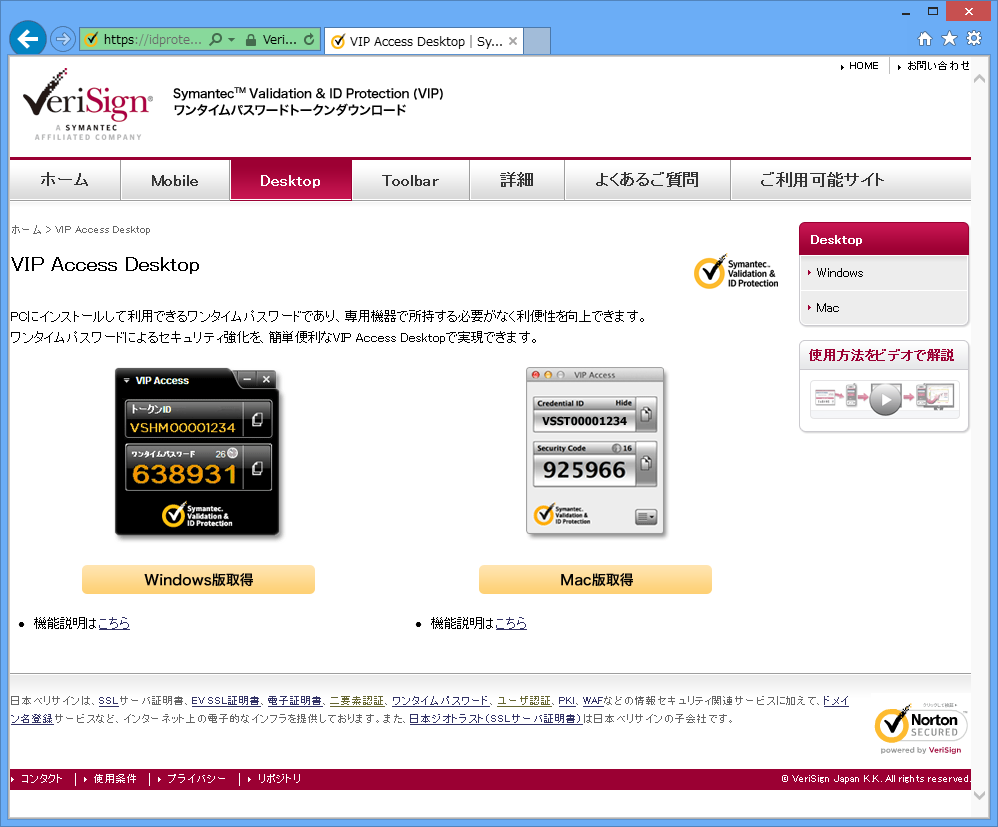Open the お問い合わせ link
998x827 pixels.
click(938, 66)
